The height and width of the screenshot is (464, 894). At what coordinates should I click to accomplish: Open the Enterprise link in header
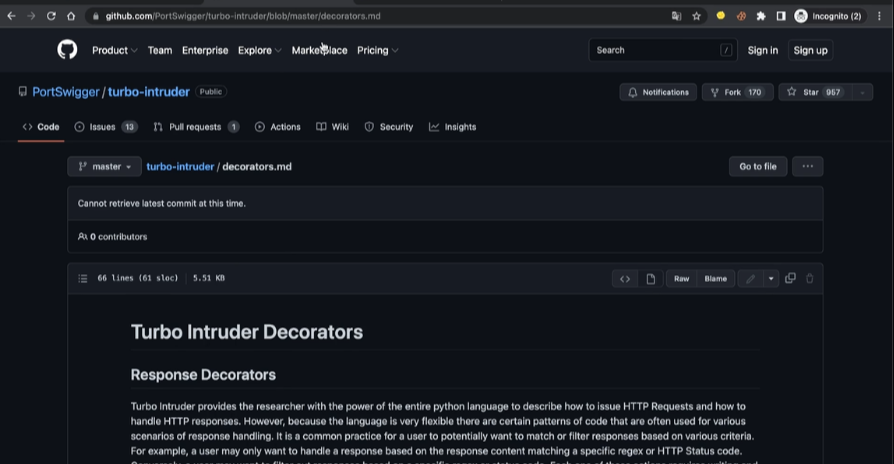(x=205, y=50)
